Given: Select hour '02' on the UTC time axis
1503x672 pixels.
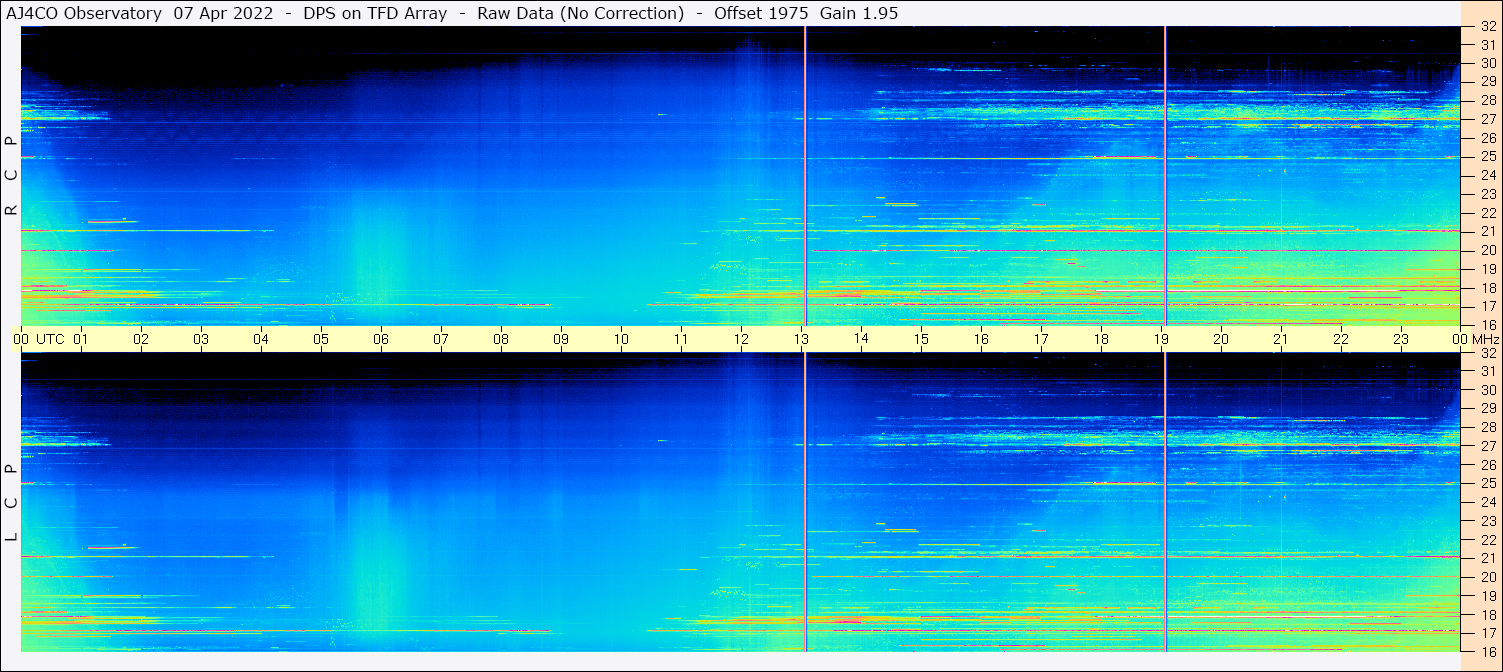Looking at the screenshot, I should coord(141,339).
